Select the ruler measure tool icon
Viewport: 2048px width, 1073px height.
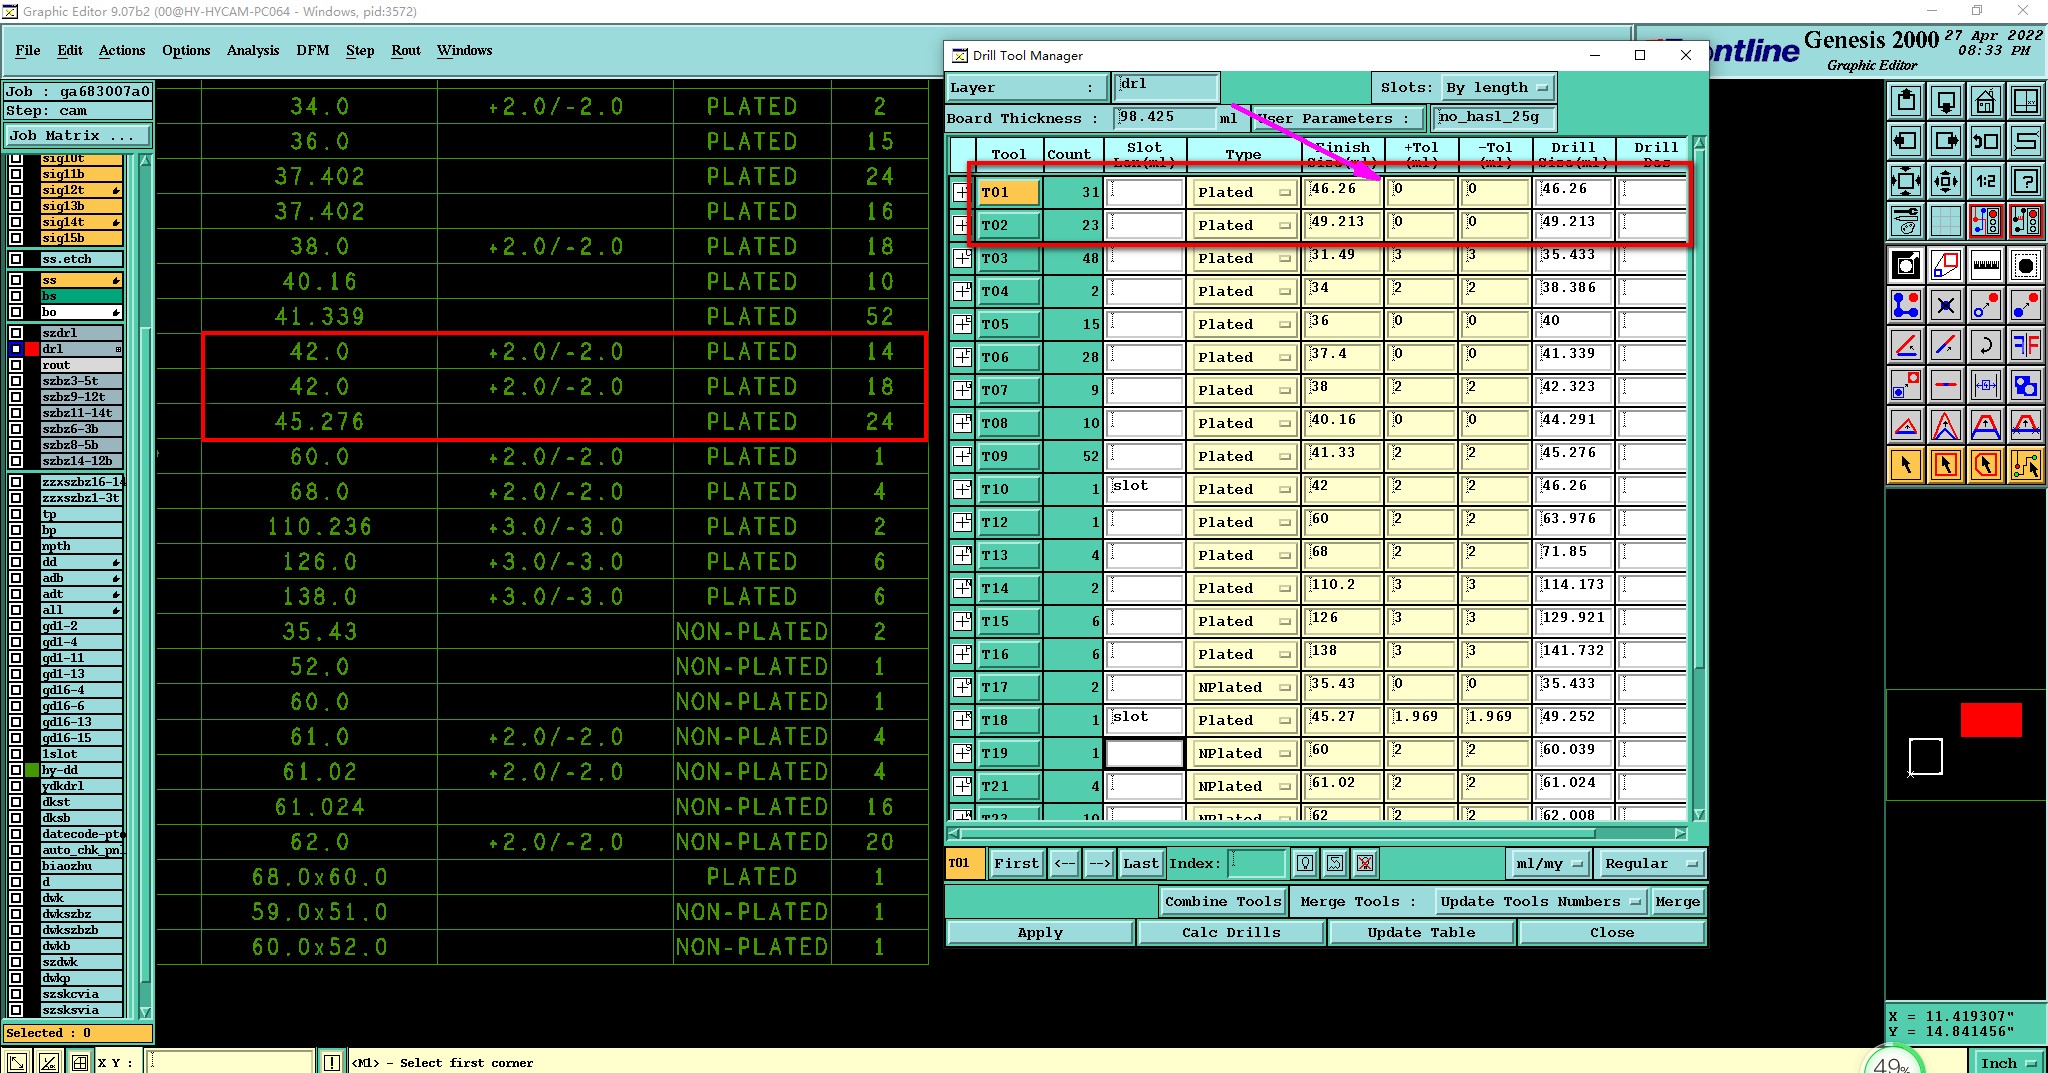pyautogui.click(x=1985, y=265)
